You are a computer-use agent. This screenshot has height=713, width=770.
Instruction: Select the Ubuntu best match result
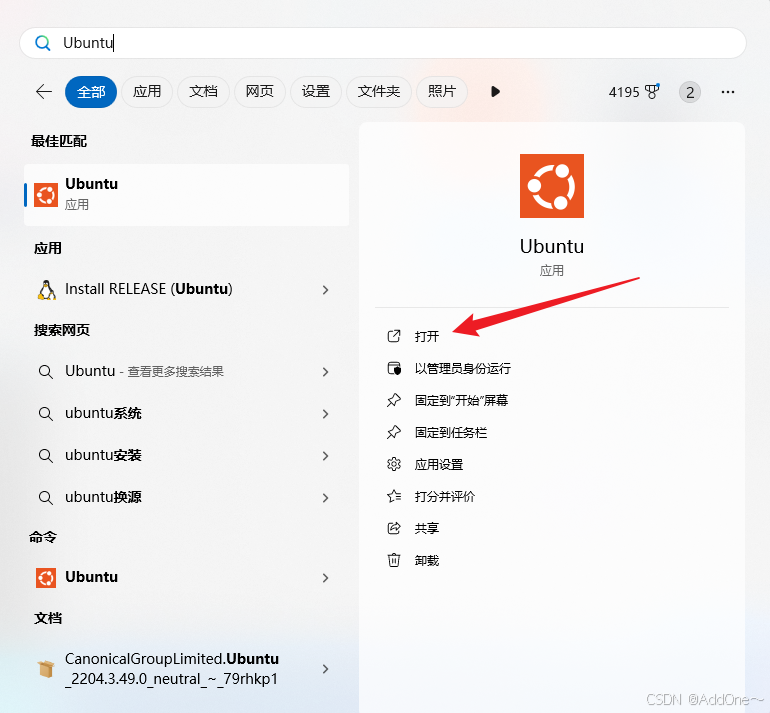[x=187, y=195]
